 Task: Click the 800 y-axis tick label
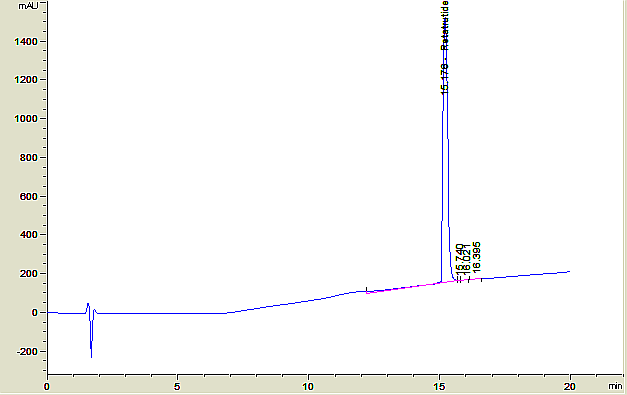(28, 158)
